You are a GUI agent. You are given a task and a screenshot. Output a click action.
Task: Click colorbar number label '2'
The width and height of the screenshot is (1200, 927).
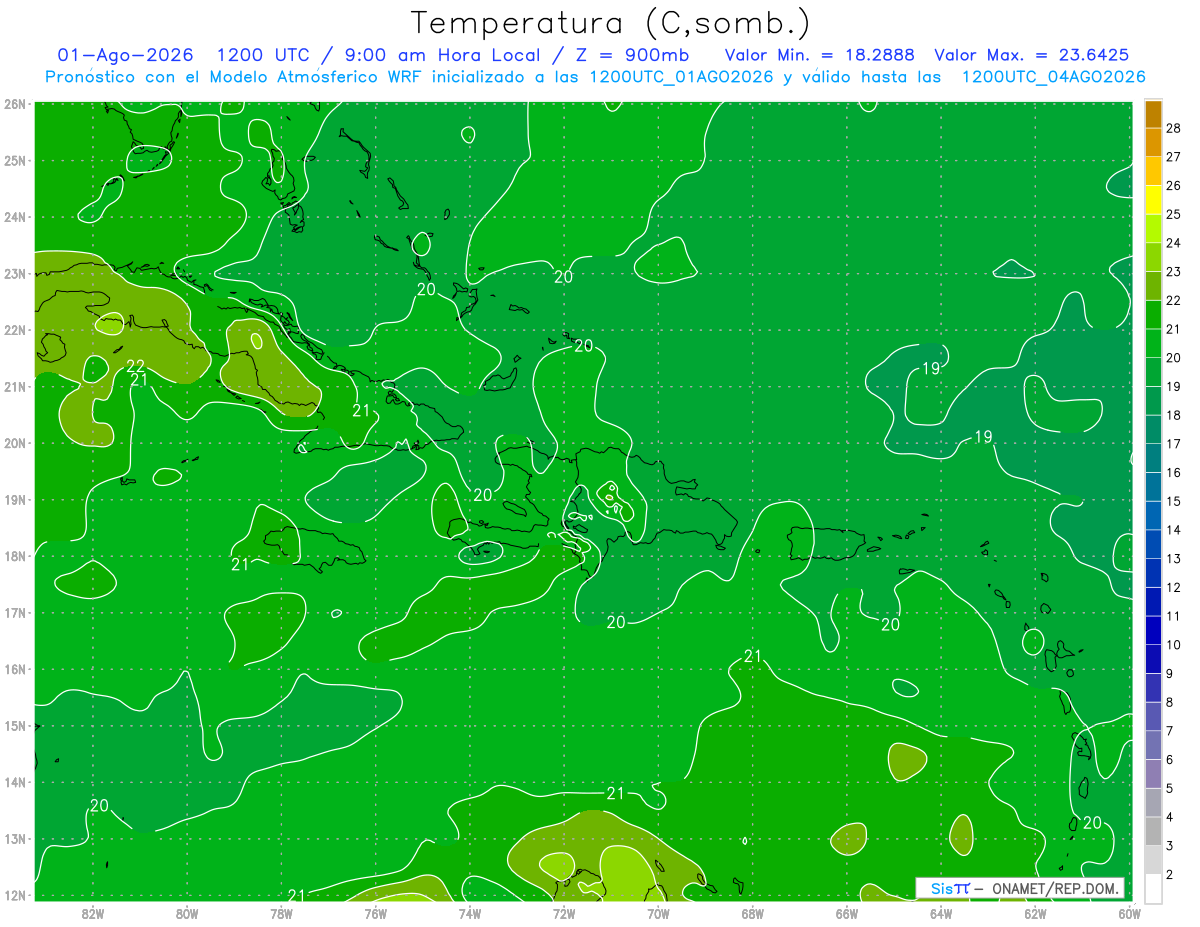pos(1170,875)
